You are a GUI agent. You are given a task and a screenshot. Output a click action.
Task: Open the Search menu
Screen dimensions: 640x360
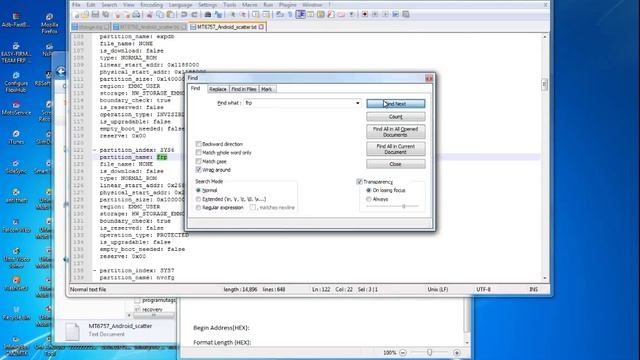109,4
